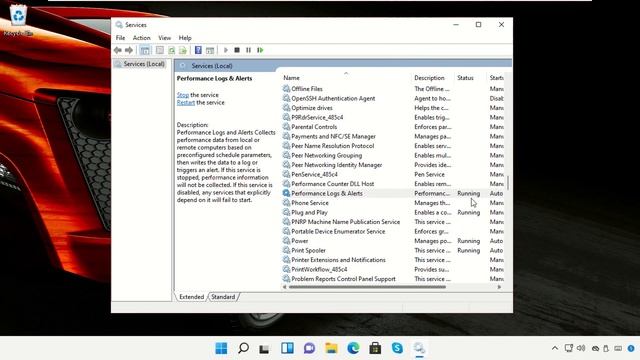
Task: Click the Refresh toolbar icon
Action: tap(172, 50)
